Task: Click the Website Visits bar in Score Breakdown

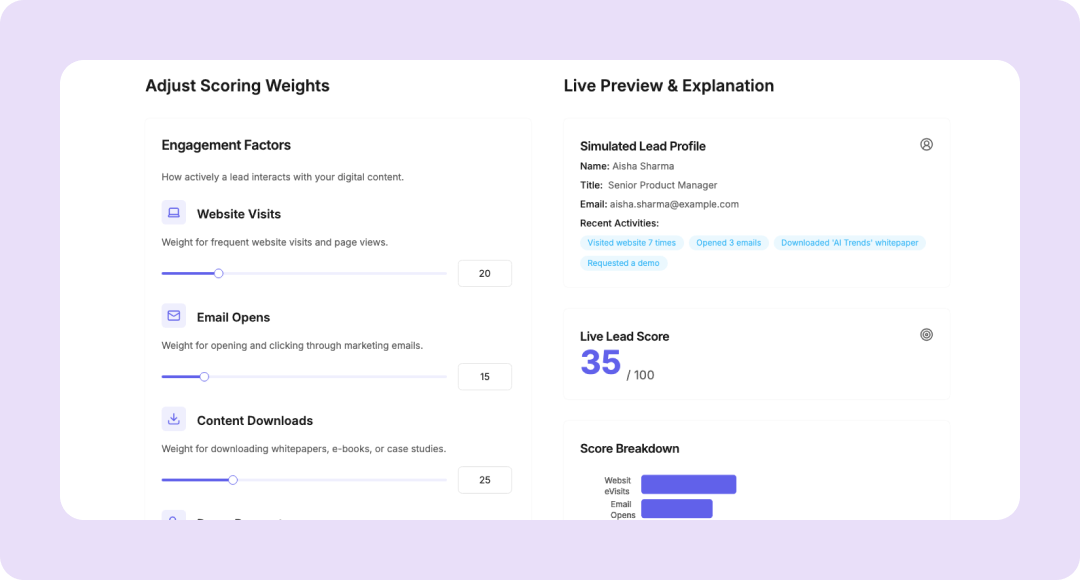Action: point(688,485)
